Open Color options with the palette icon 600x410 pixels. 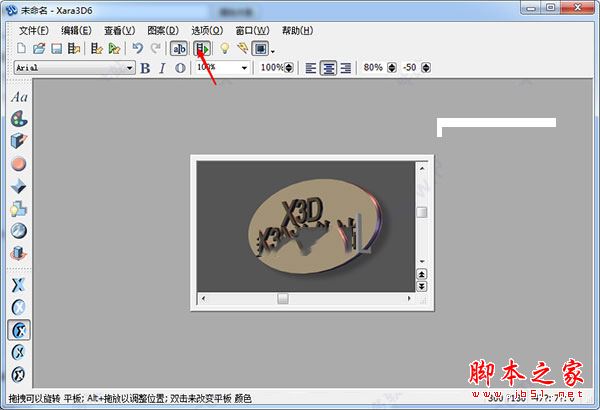(x=19, y=119)
